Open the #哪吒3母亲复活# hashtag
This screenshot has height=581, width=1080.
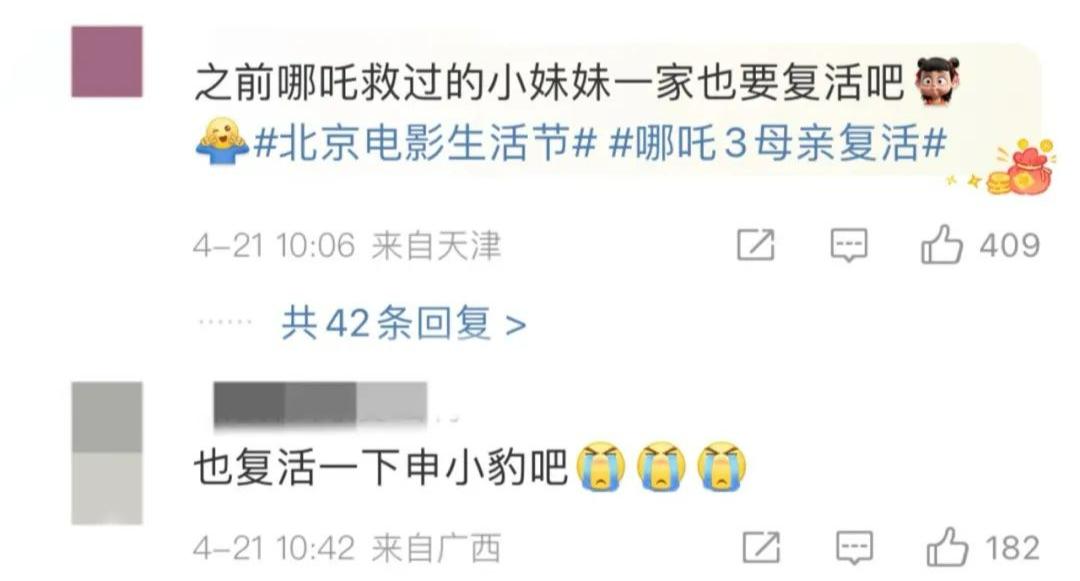(778, 144)
